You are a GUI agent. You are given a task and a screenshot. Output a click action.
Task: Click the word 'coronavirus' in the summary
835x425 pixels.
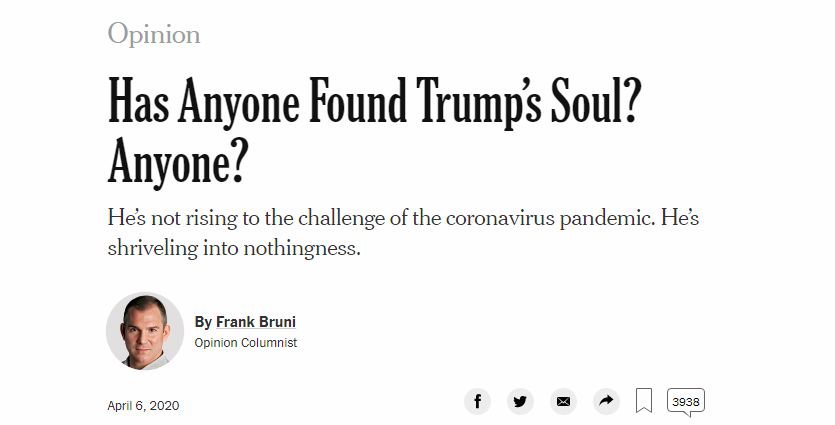tap(500, 218)
